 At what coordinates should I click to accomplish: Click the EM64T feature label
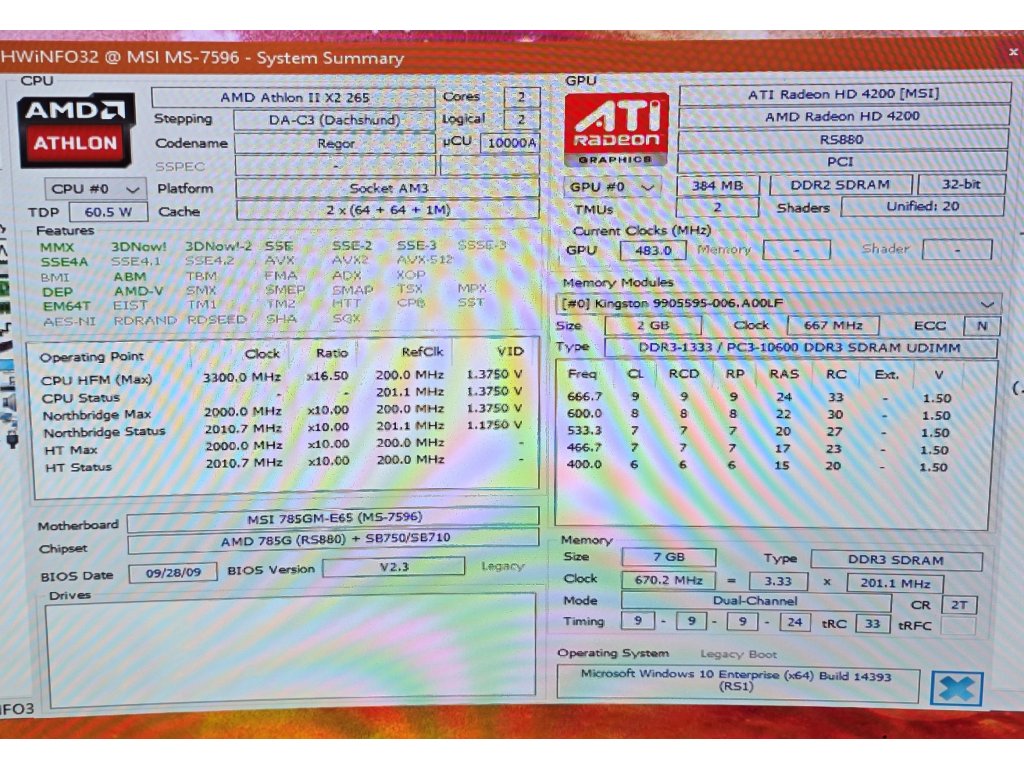(67, 306)
